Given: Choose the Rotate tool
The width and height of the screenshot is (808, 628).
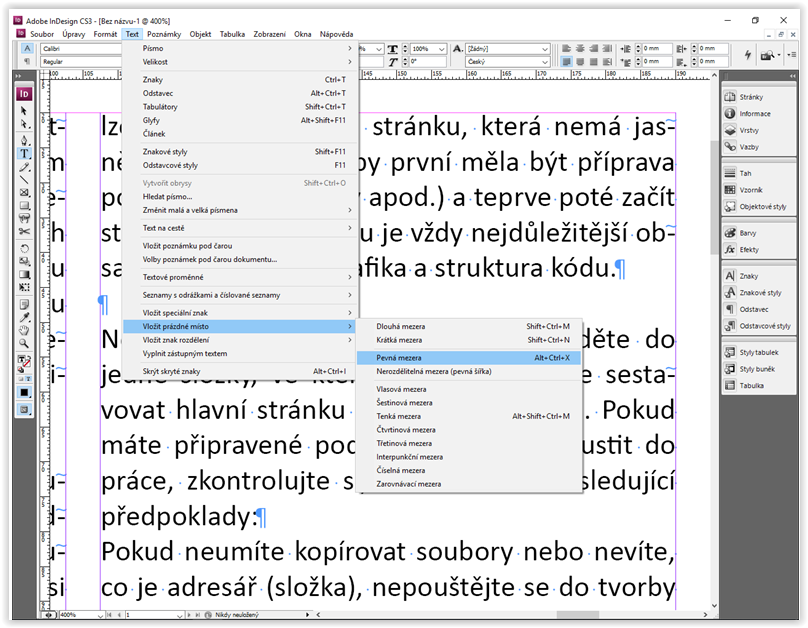Looking at the screenshot, I should point(24,248).
